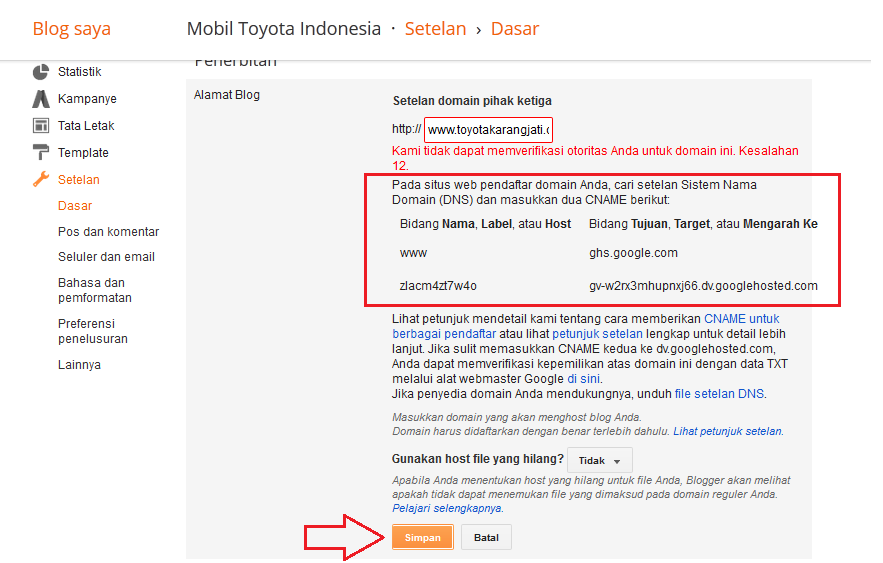Click the Batal button

pos(486,538)
